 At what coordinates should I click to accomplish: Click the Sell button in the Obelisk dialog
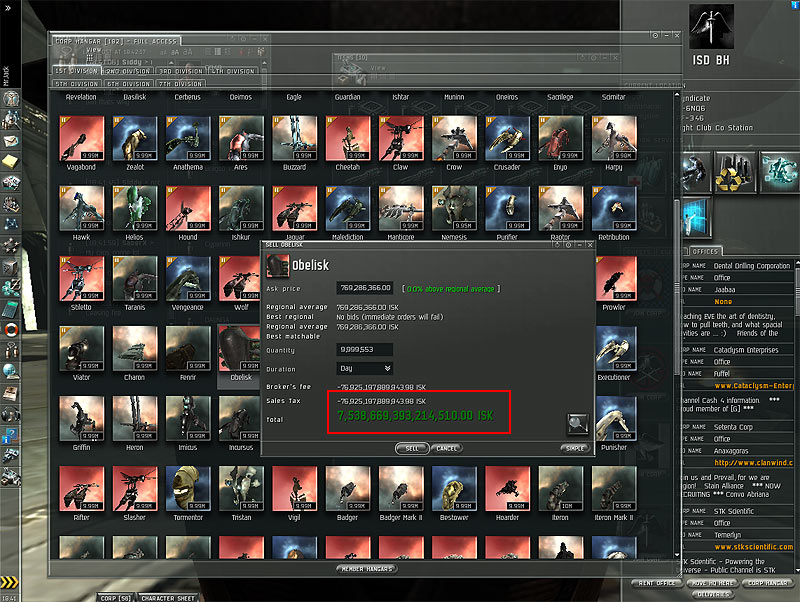click(x=412, y=448)
